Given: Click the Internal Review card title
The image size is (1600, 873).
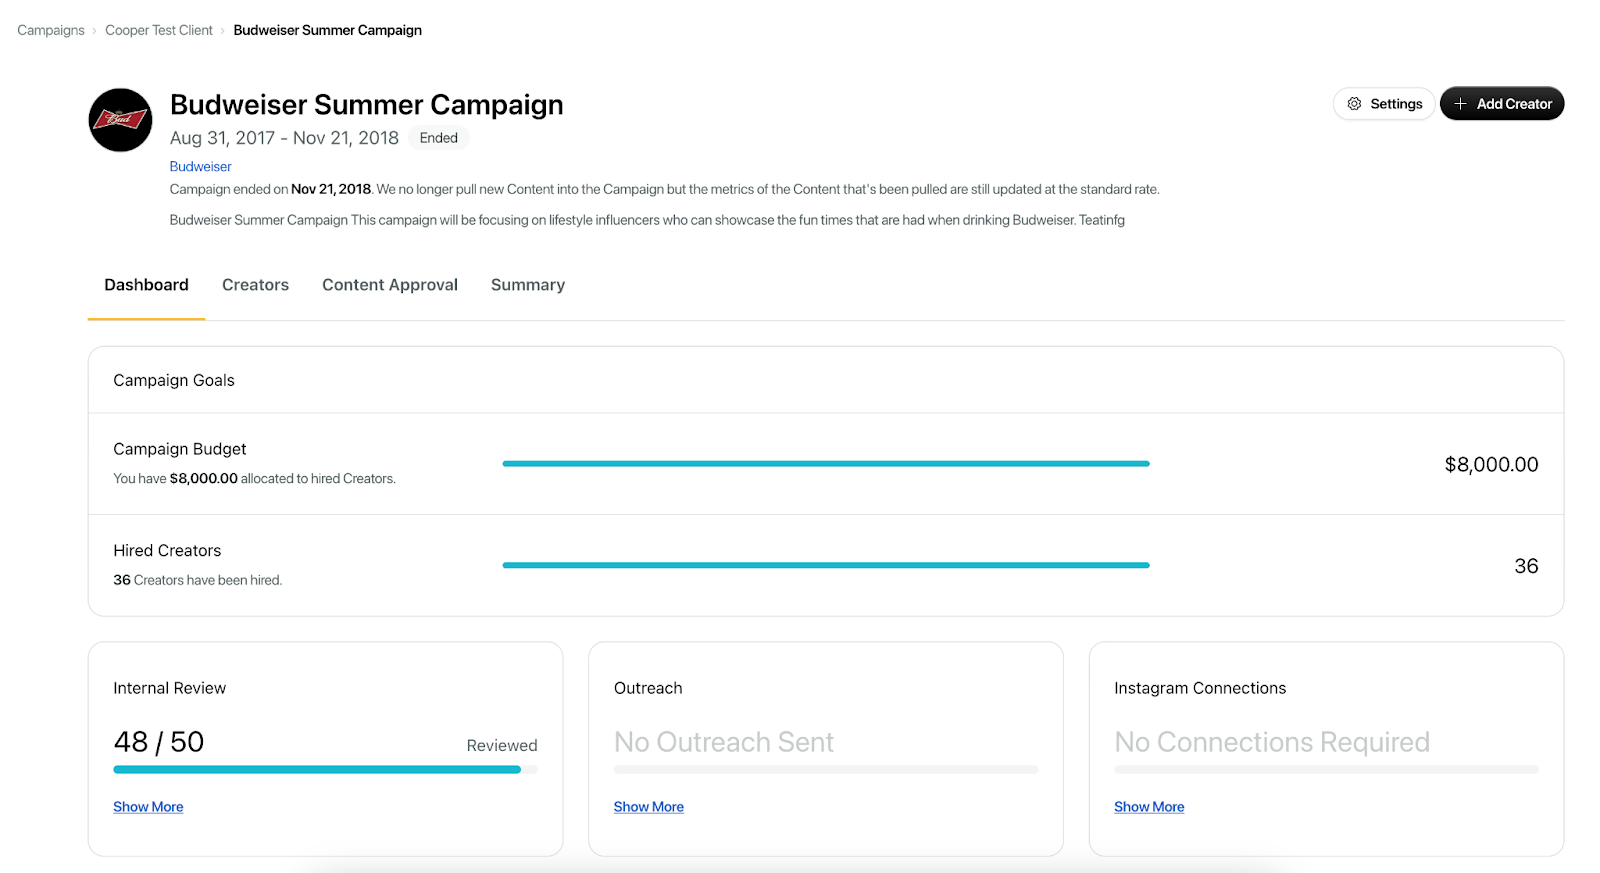Looking at the screenshot, I should pos(170,688).
